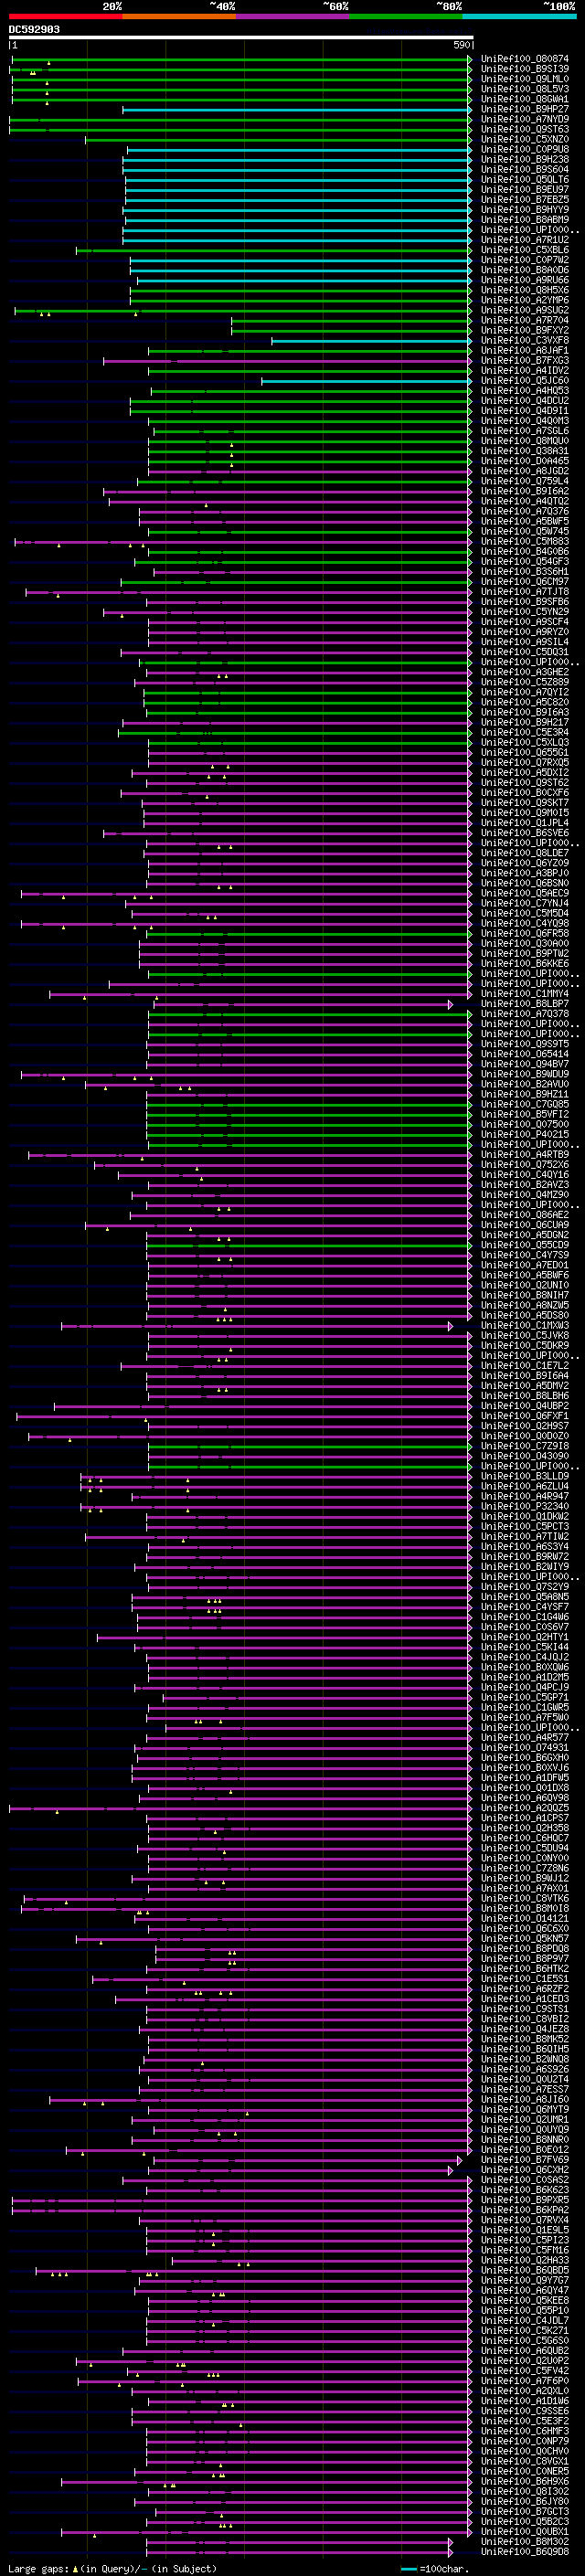Select hit label UniRef100_A3GHE2
Viewport: 585px width, 2576px height.
coord(525,672)
